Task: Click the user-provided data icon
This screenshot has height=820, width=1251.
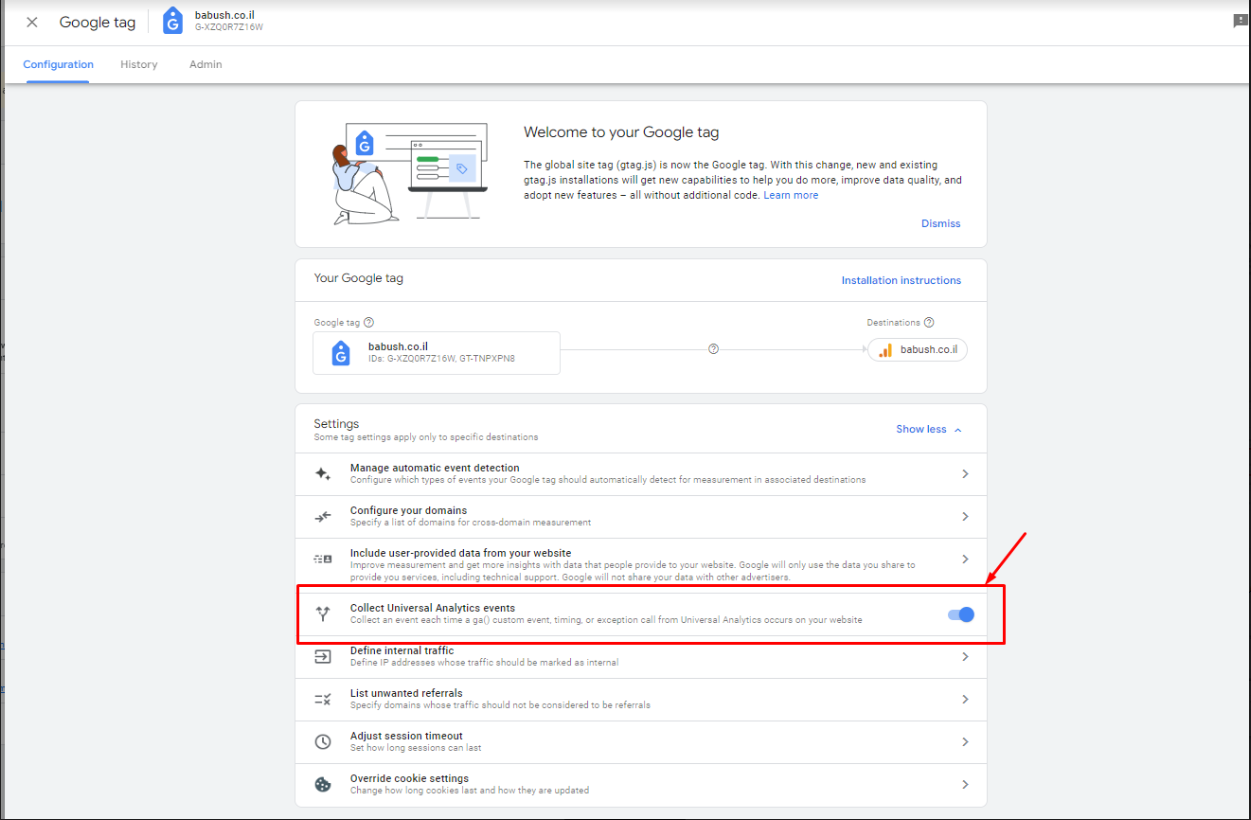Action: click(x=323, y=559)
